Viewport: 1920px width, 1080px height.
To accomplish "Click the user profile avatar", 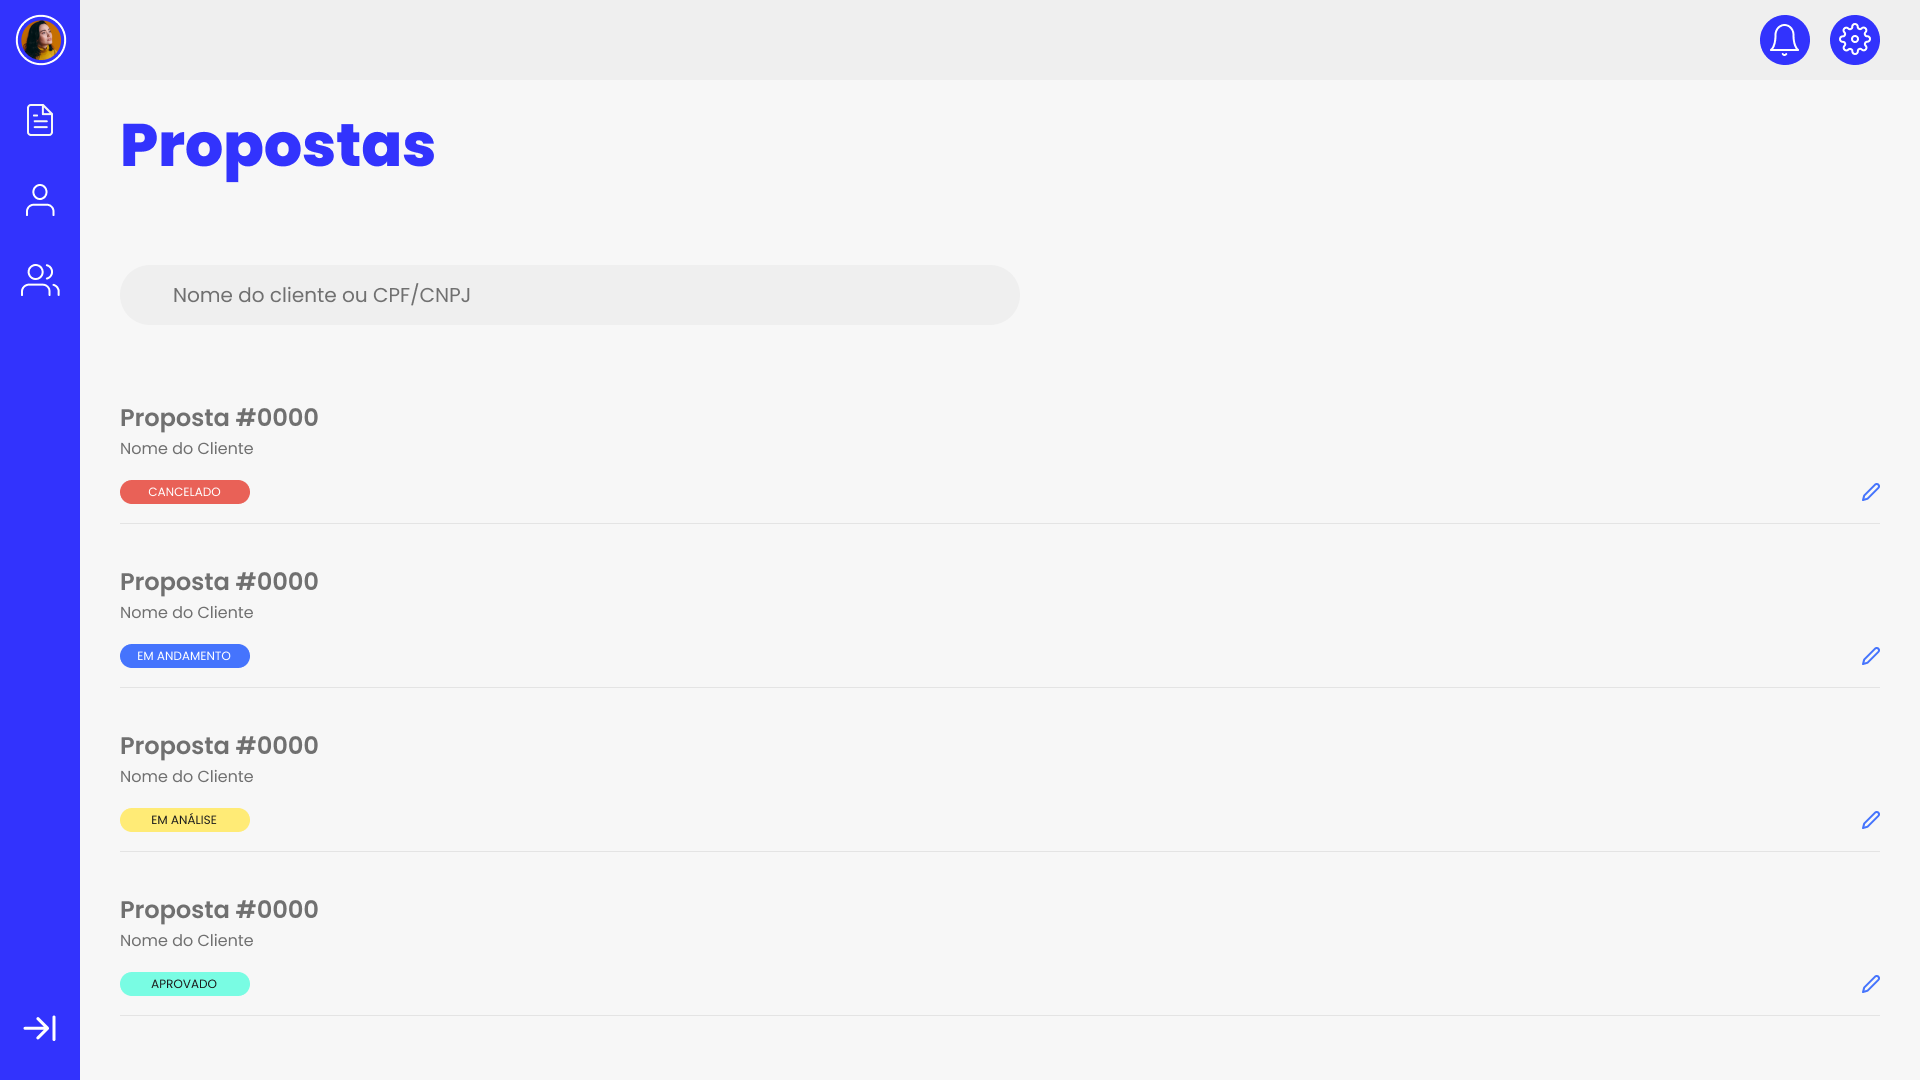I will point(41,40).
